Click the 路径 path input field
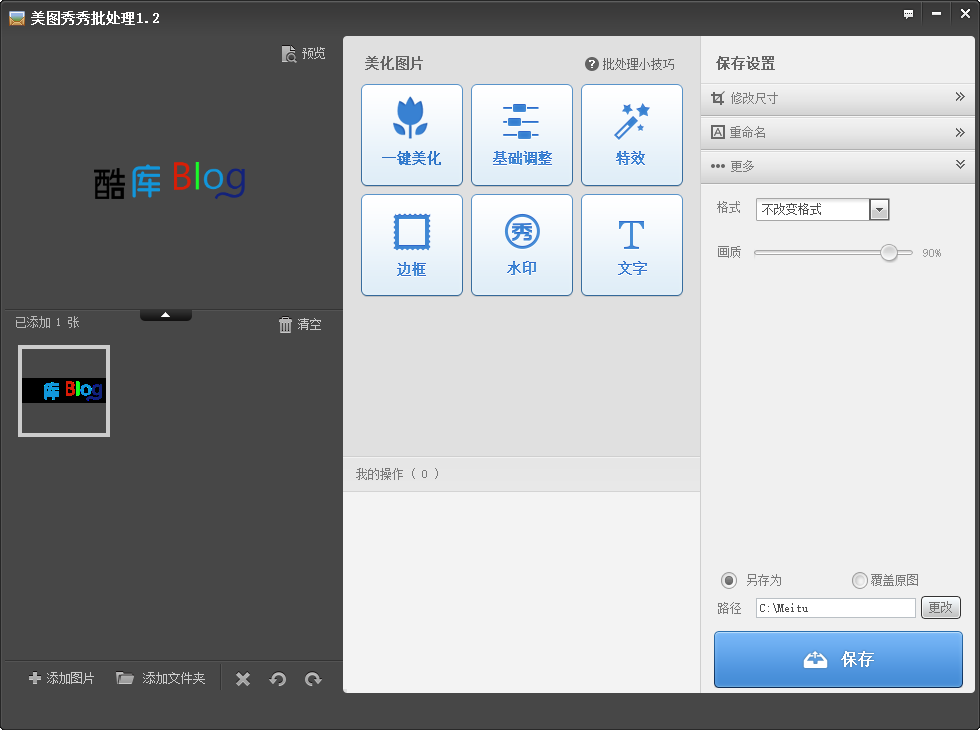Screen dimensions: 980x730 tap(836, 608)
